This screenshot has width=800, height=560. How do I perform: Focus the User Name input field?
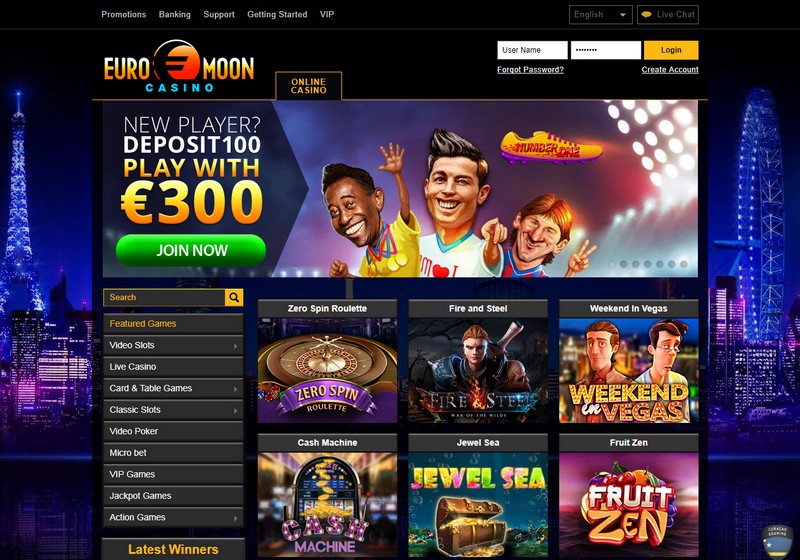point(532,50)
